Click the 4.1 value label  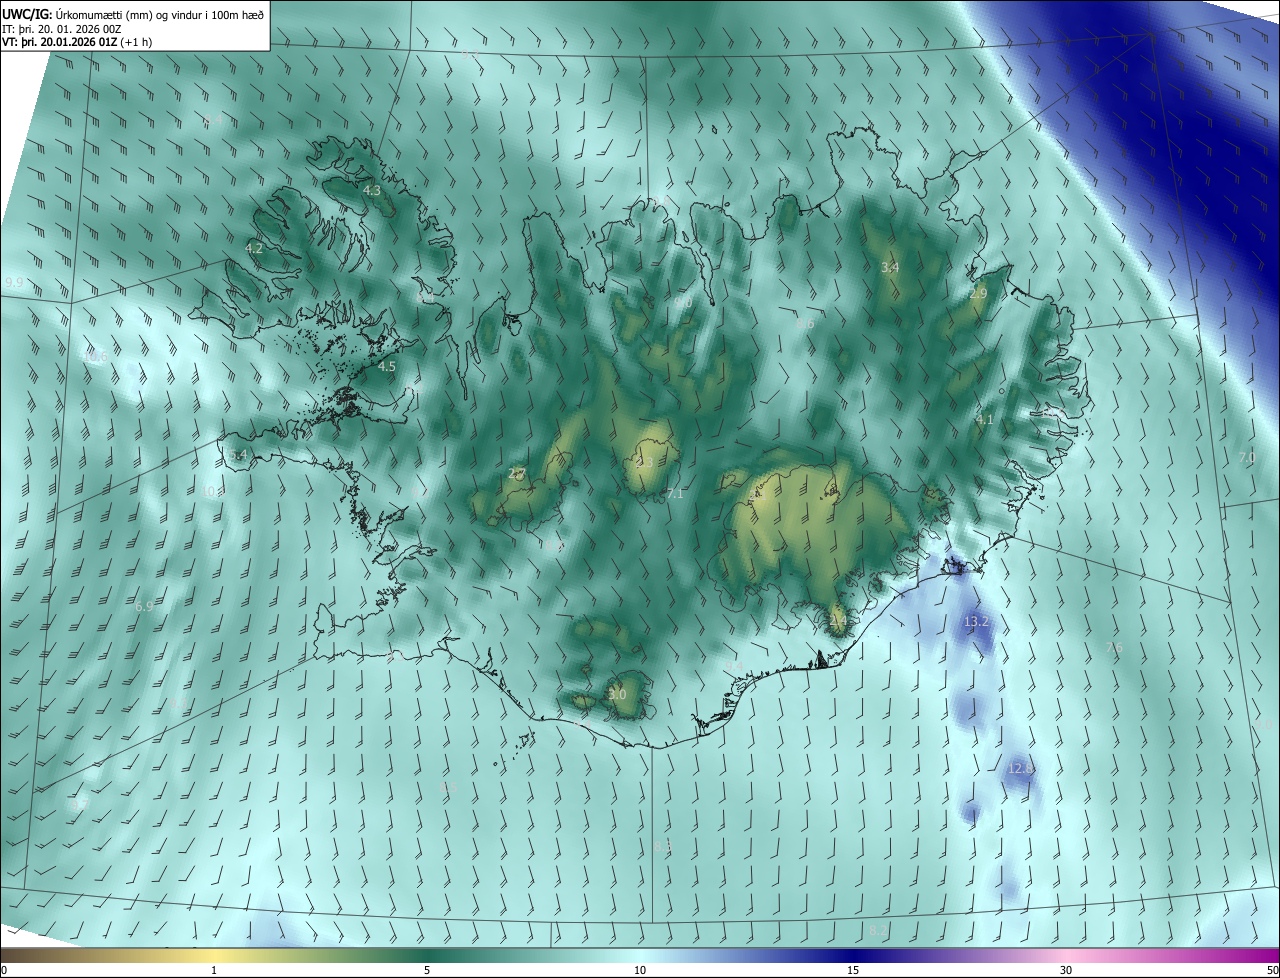coord(985,420)
